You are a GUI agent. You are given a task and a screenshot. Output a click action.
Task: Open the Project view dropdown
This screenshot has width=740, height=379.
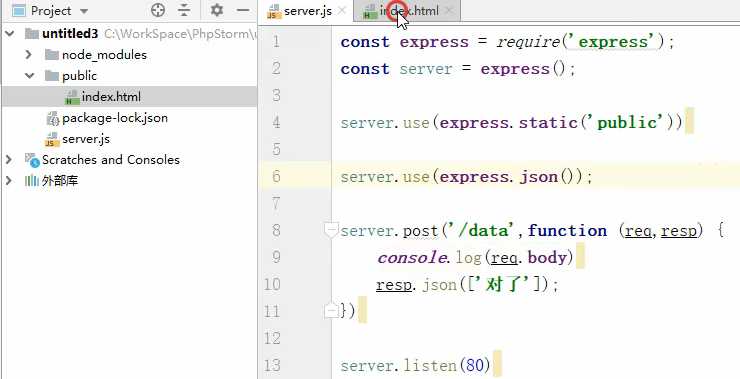pyautogui.click(x=84, y=11)
